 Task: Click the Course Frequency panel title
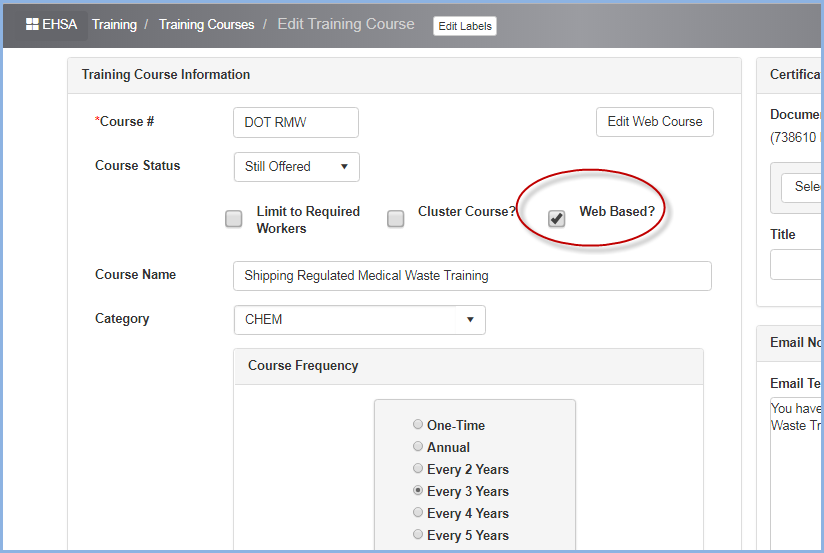coord(303,366)
